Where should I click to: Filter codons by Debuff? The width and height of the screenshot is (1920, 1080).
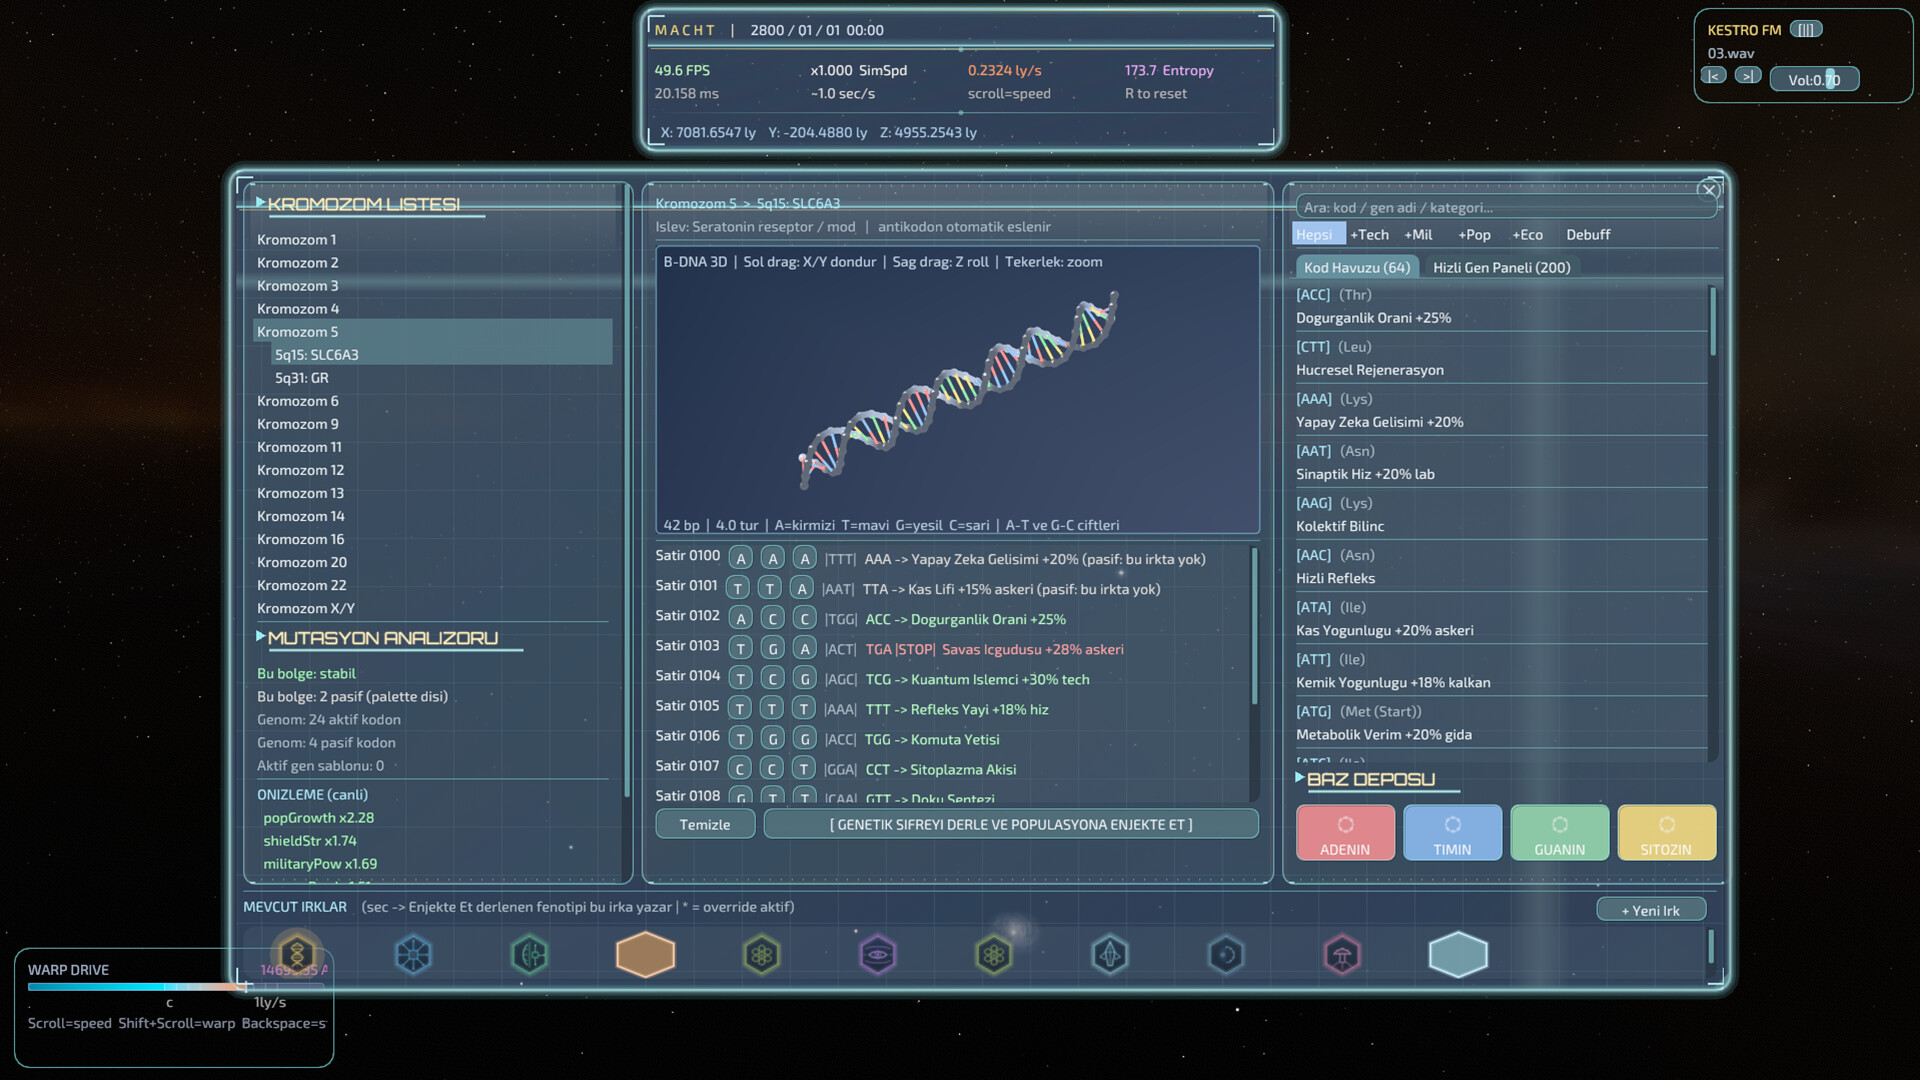click(x=1588, y=235)
